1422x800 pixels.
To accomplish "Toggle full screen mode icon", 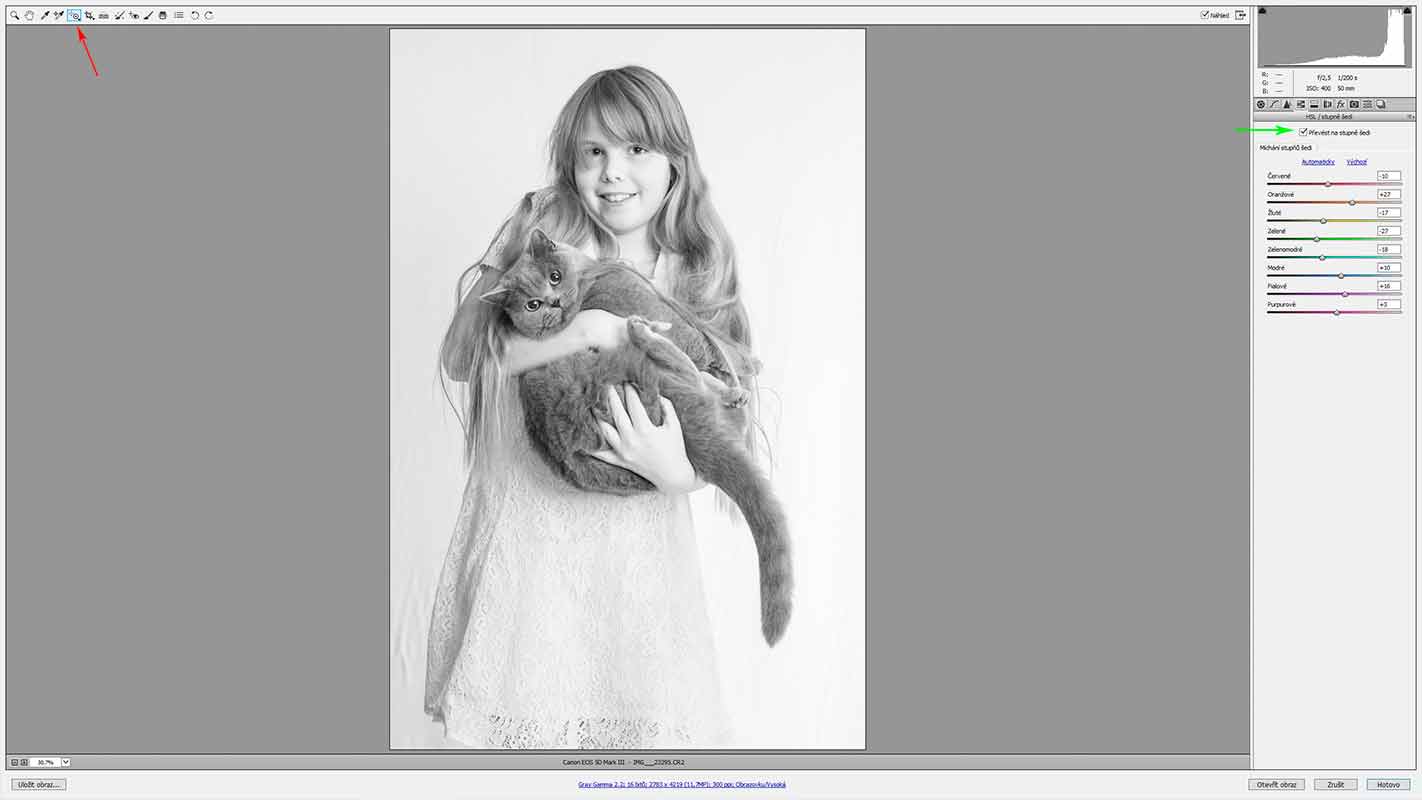I will pos(1241,15).
